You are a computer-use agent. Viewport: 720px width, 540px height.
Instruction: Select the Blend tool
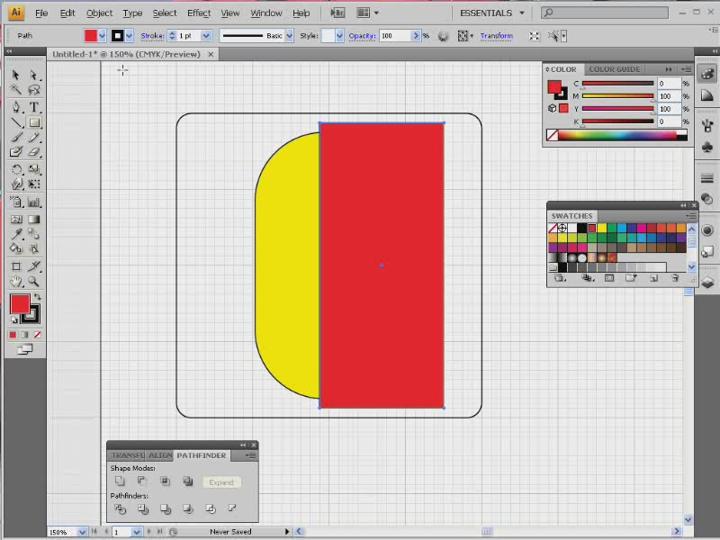click(x=34, y=234)
